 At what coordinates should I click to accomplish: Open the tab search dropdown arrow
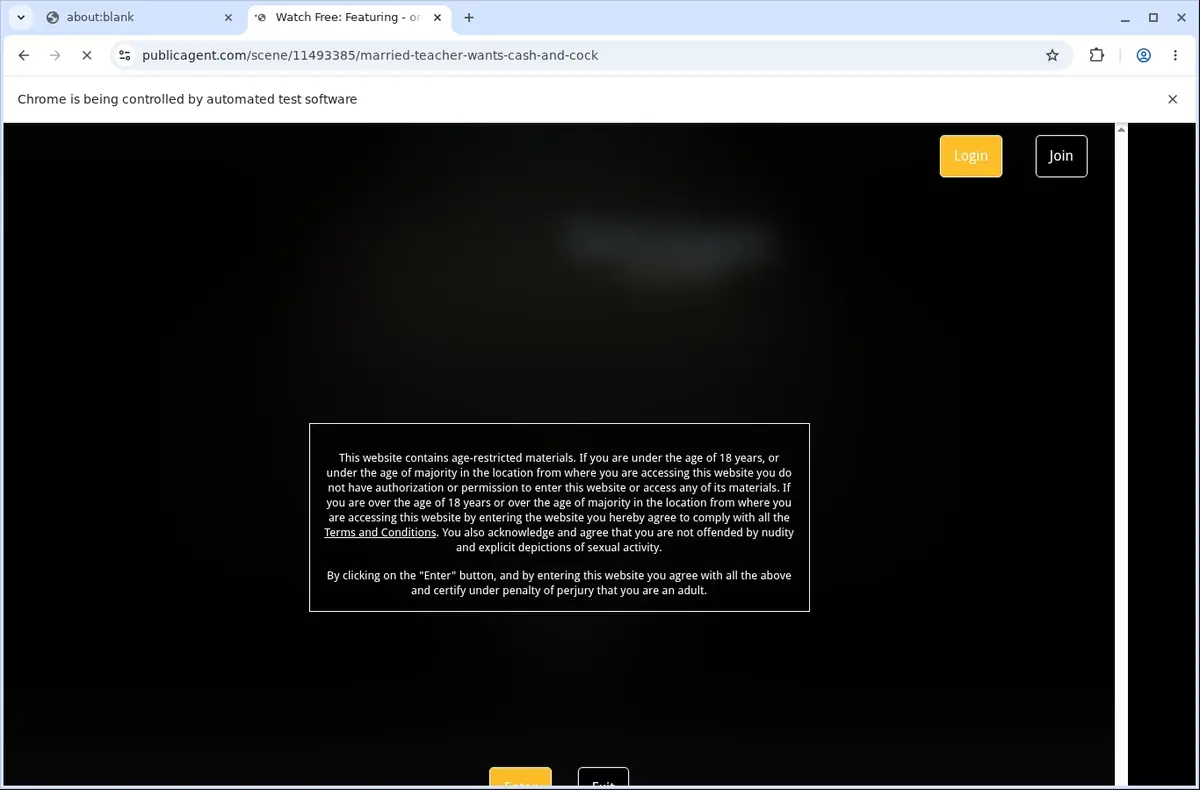coord(21,17)
